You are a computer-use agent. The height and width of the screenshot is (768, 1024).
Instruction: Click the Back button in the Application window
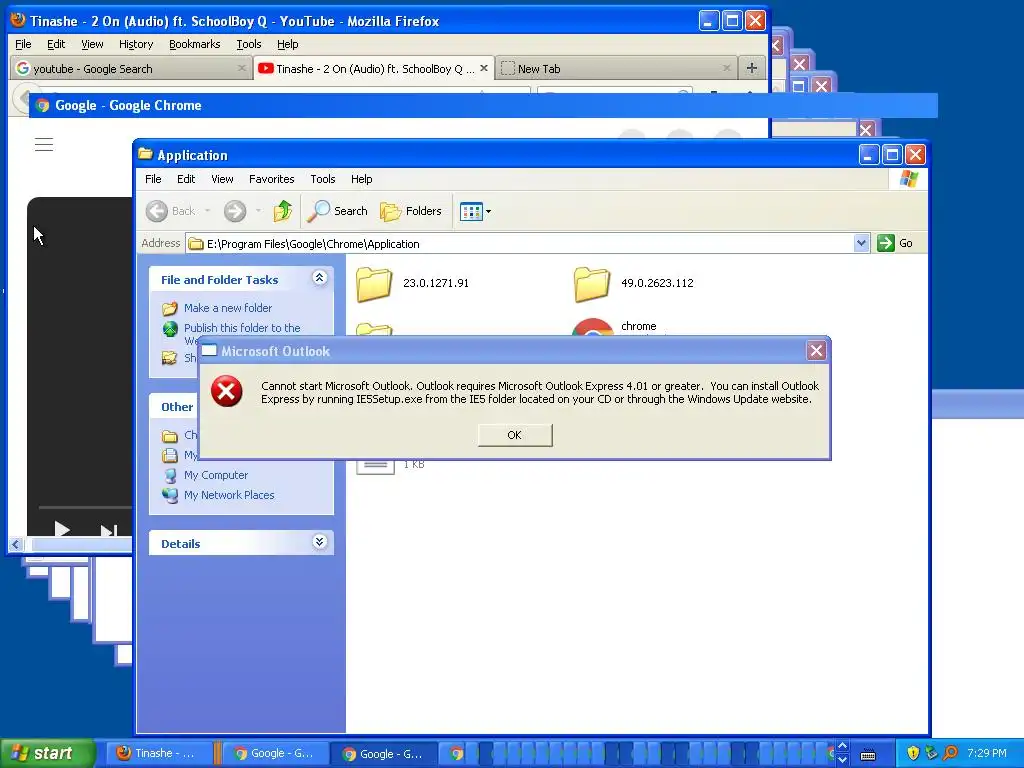pyautogui.click(x=171, y=211)
